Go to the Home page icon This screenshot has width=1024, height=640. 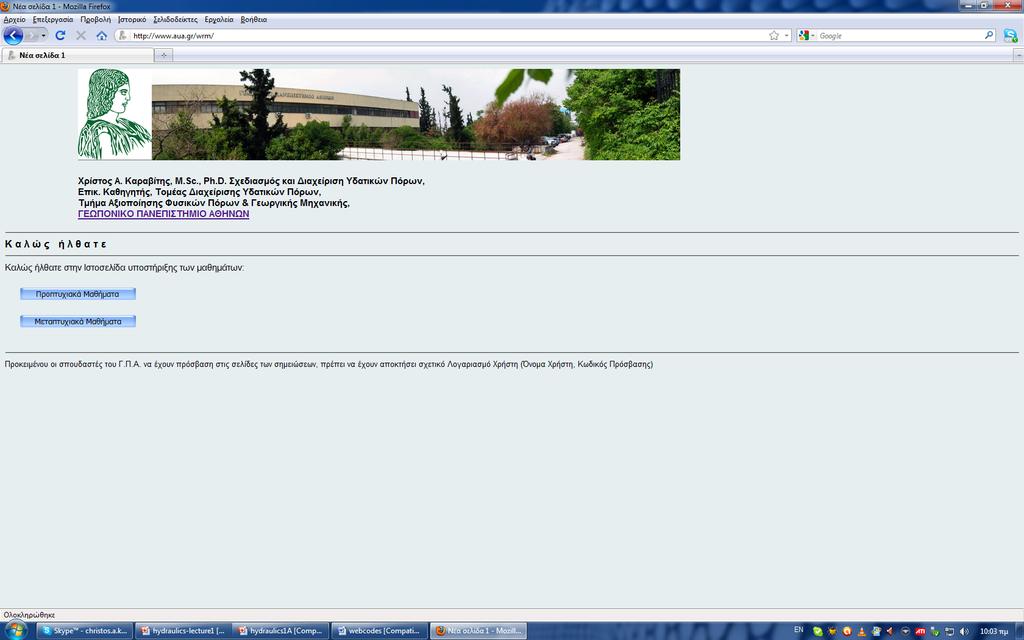[x=102, y=35]
